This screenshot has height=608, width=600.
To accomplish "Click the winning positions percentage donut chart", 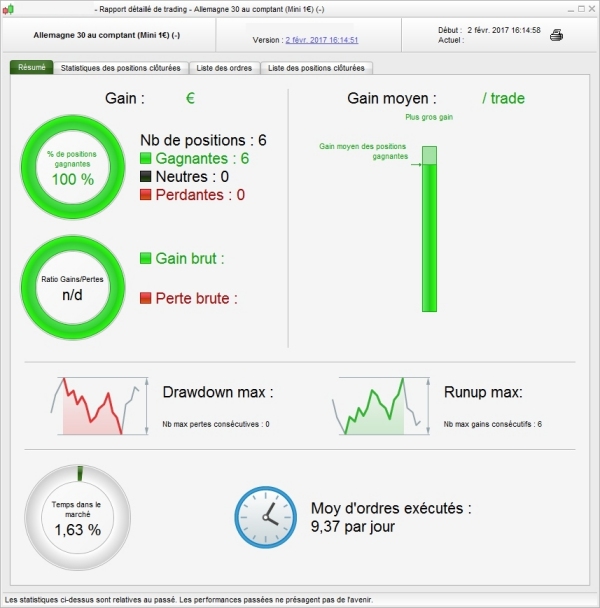I will point(73,167).
